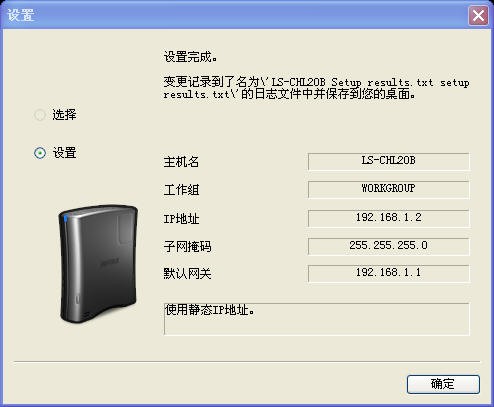Select the 设置 radio button
Image resolution: width=494 pixels, height=407 pixels.
point(40,153)
